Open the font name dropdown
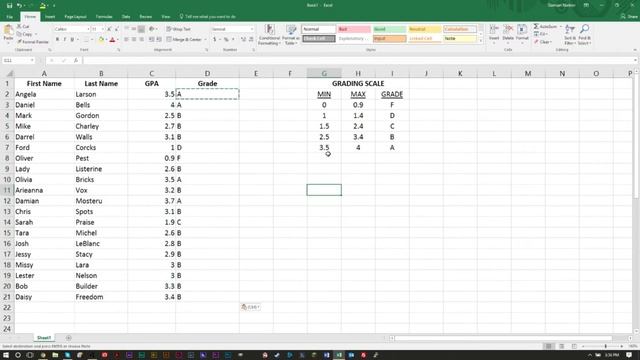 88,29
